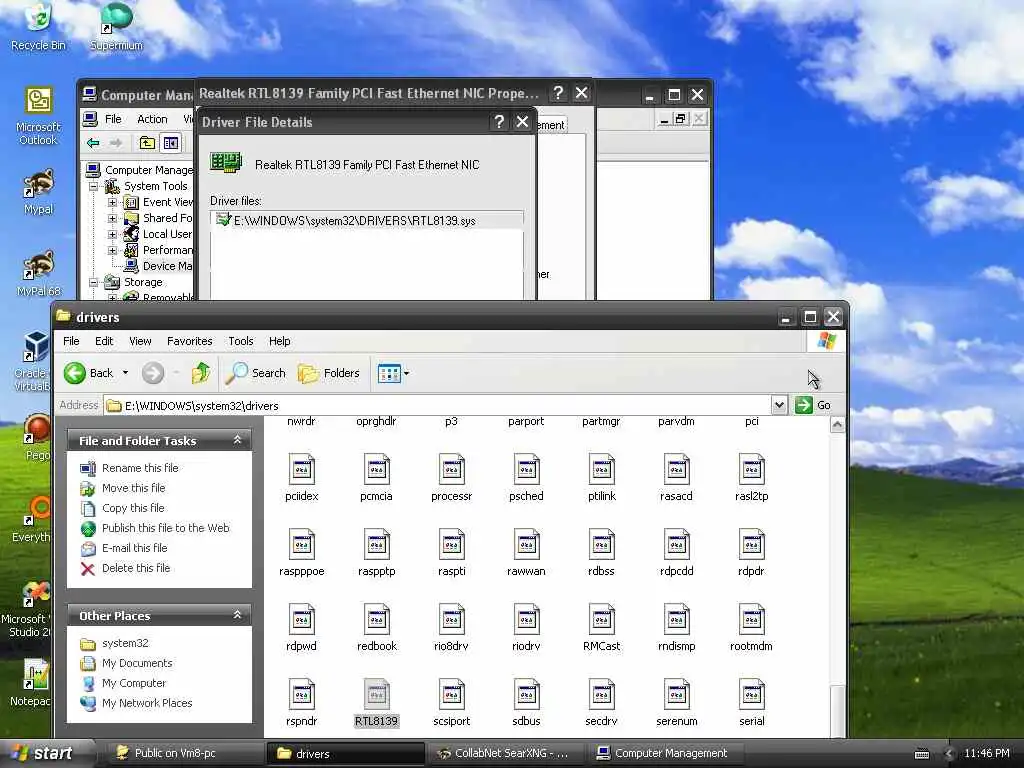Collapse the Storage tree node
The width and height of the screenshot is (1024, 768).
93,282
